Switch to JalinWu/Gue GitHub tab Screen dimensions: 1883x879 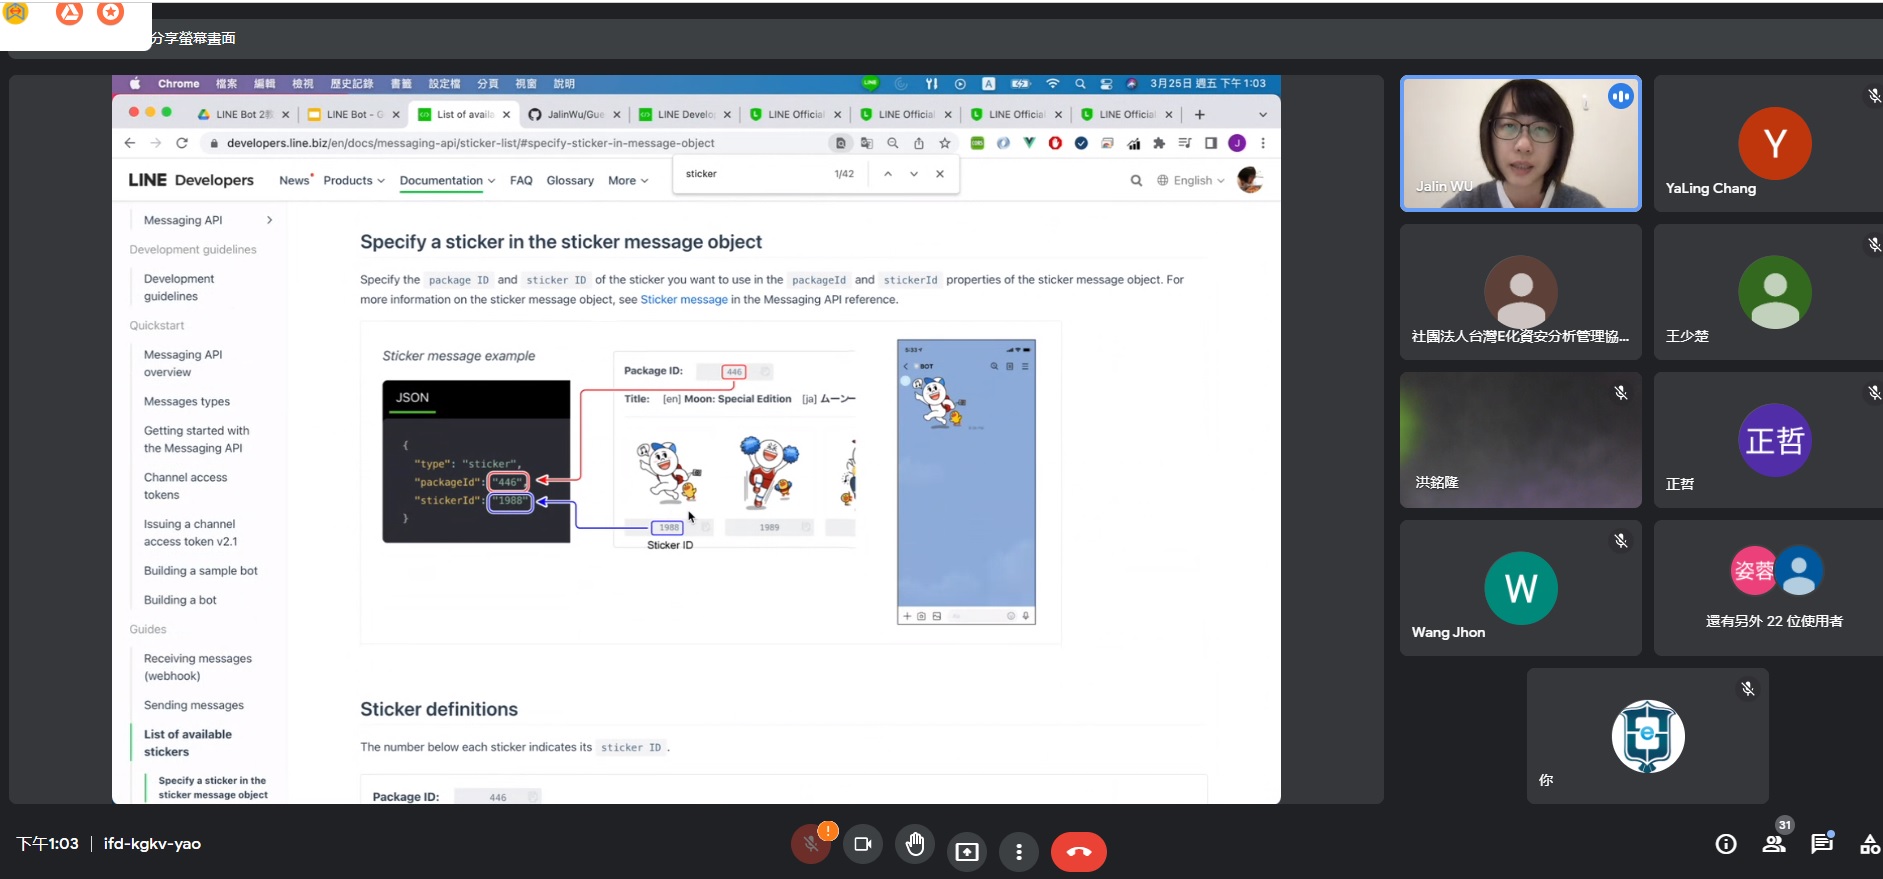(x=574, y=114)
